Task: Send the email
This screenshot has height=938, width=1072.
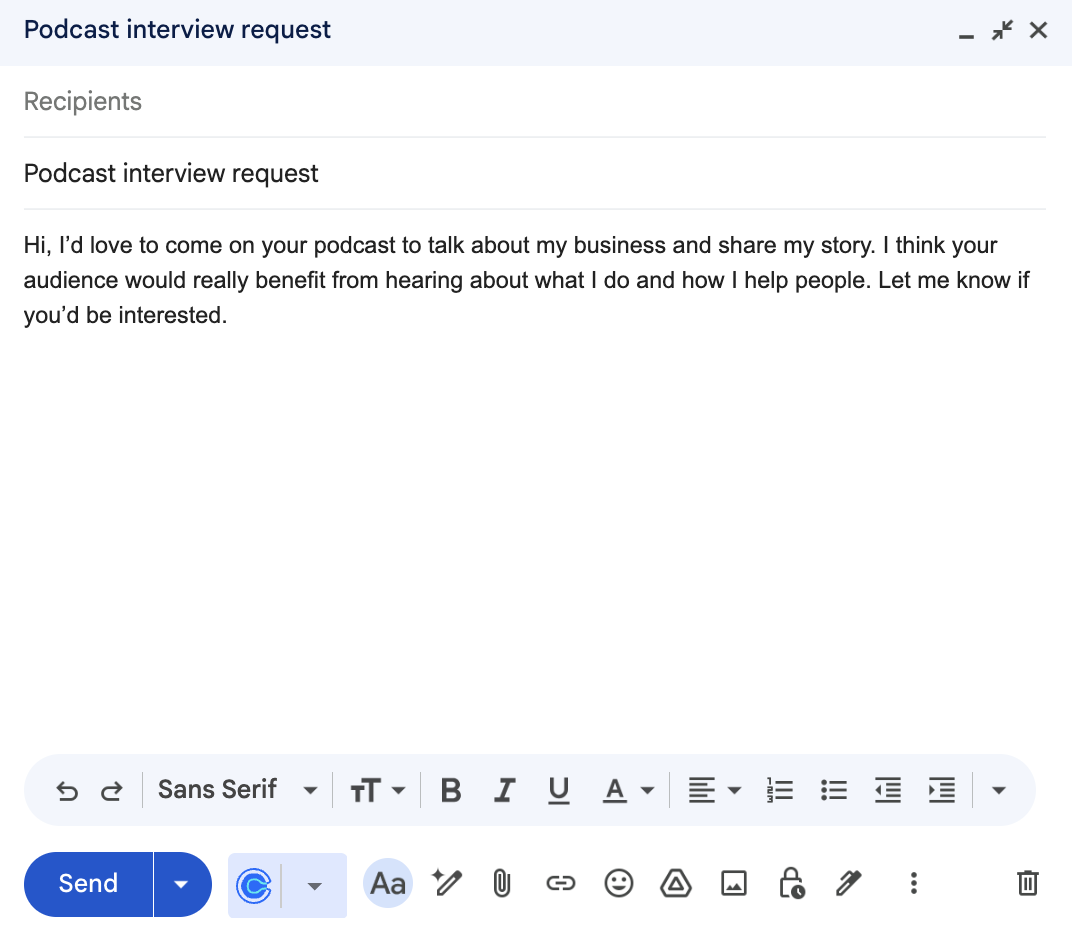Action: [88, 884]
